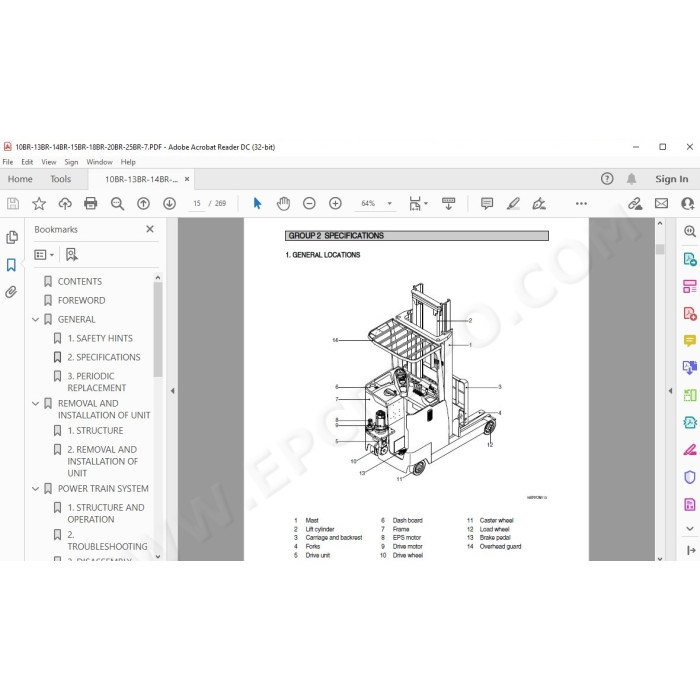This screenshot has height=700, width=700.
Task: Expand the right tools pane arrow
Action: tap(670, 391)
